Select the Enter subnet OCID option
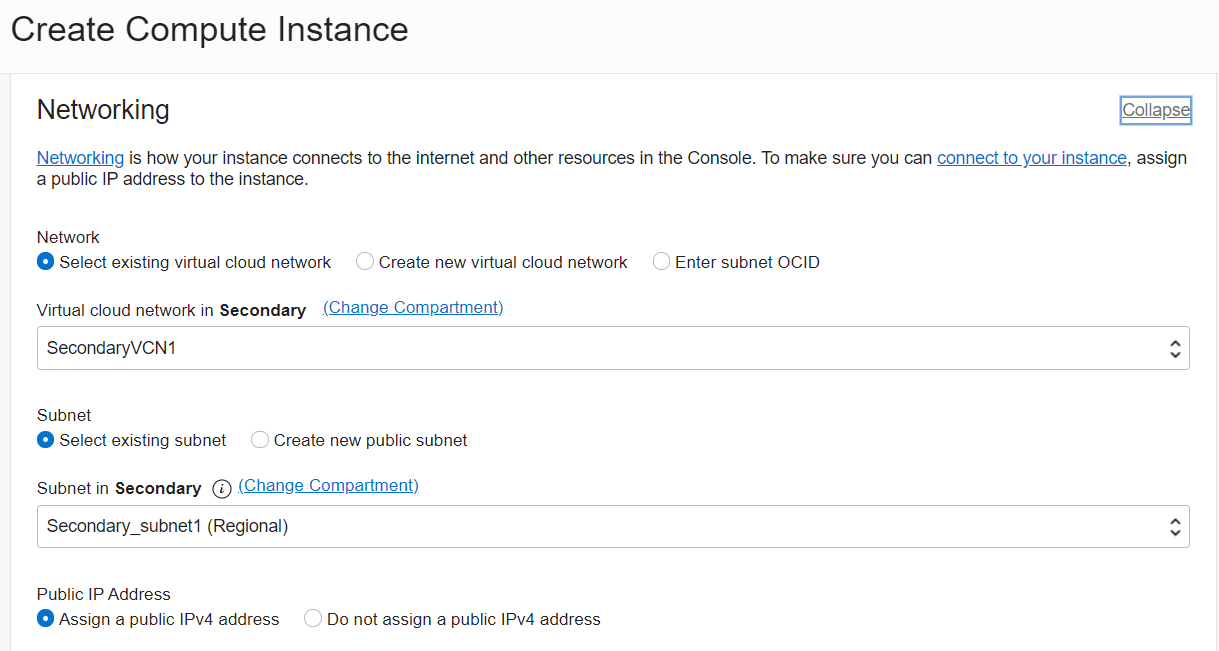Screen dimensions: 1219x651 pos(661,262)
